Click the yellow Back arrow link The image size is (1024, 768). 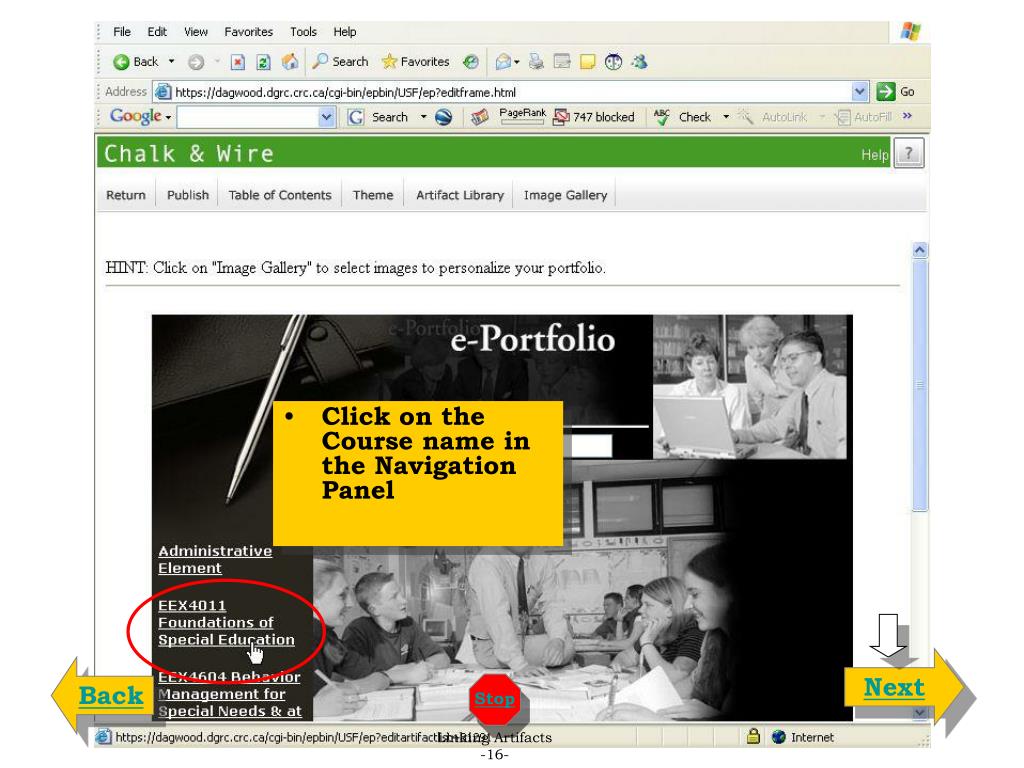pyautogui.click(x=110, y=696)
